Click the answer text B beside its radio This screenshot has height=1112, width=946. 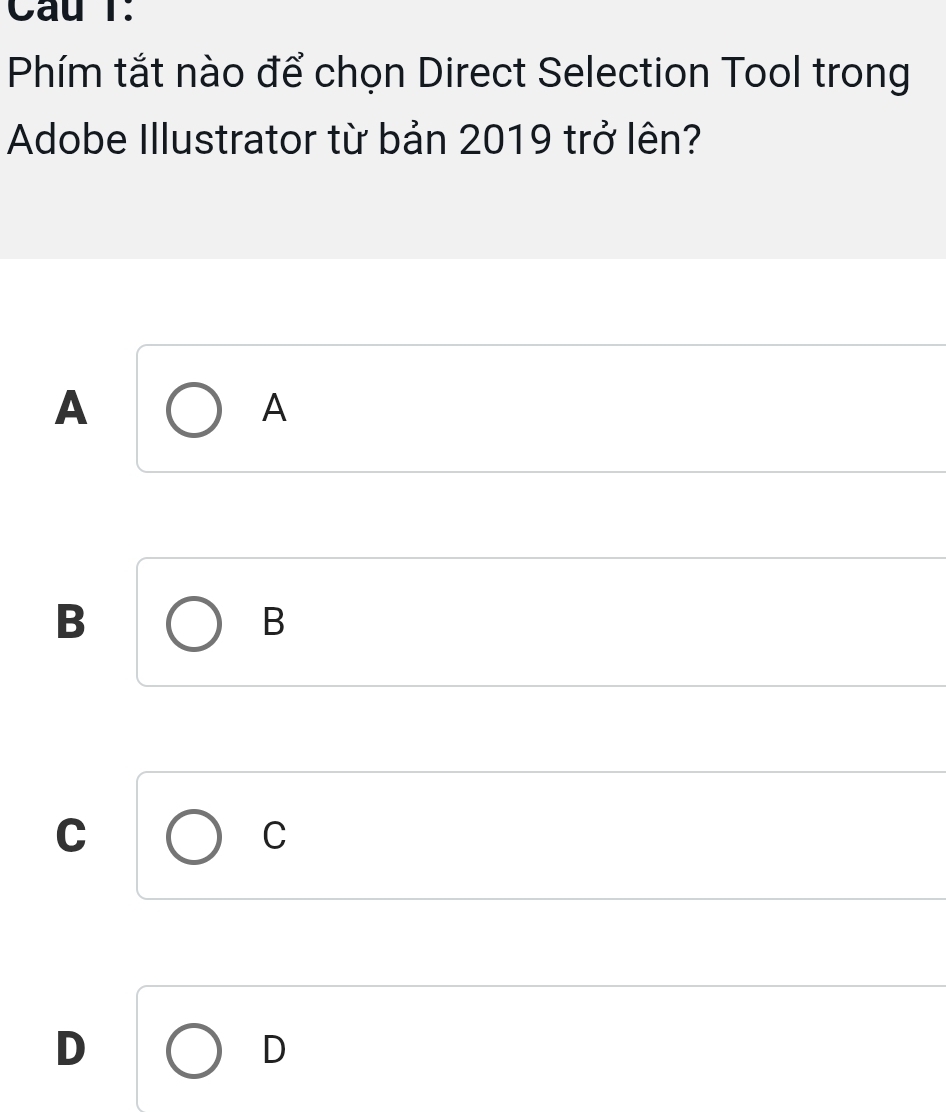click(x=274, y=623)
